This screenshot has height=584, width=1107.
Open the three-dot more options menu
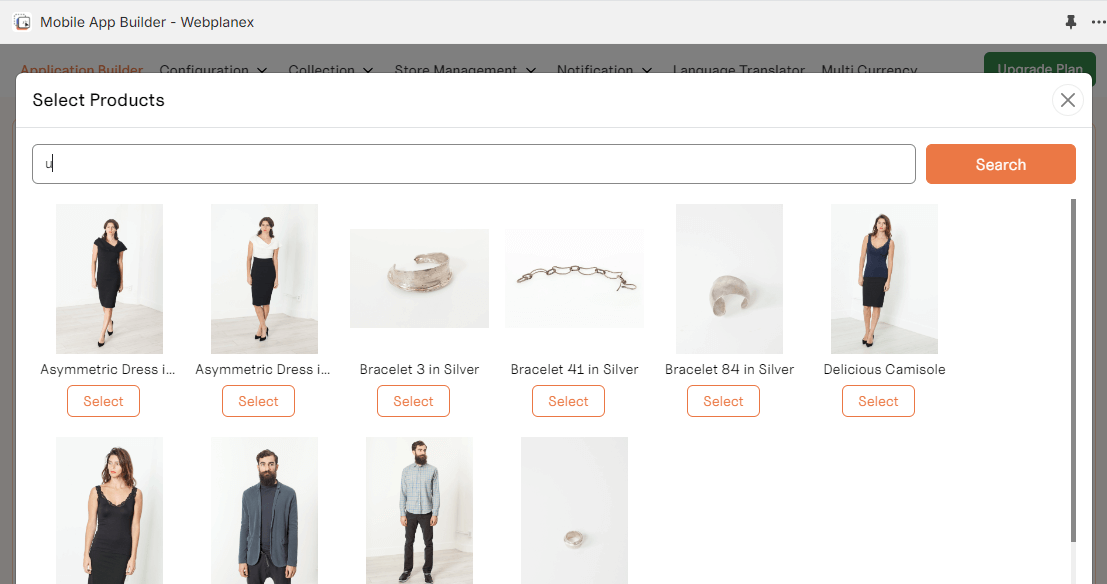pyautogui.click(x=1098, y=22)
